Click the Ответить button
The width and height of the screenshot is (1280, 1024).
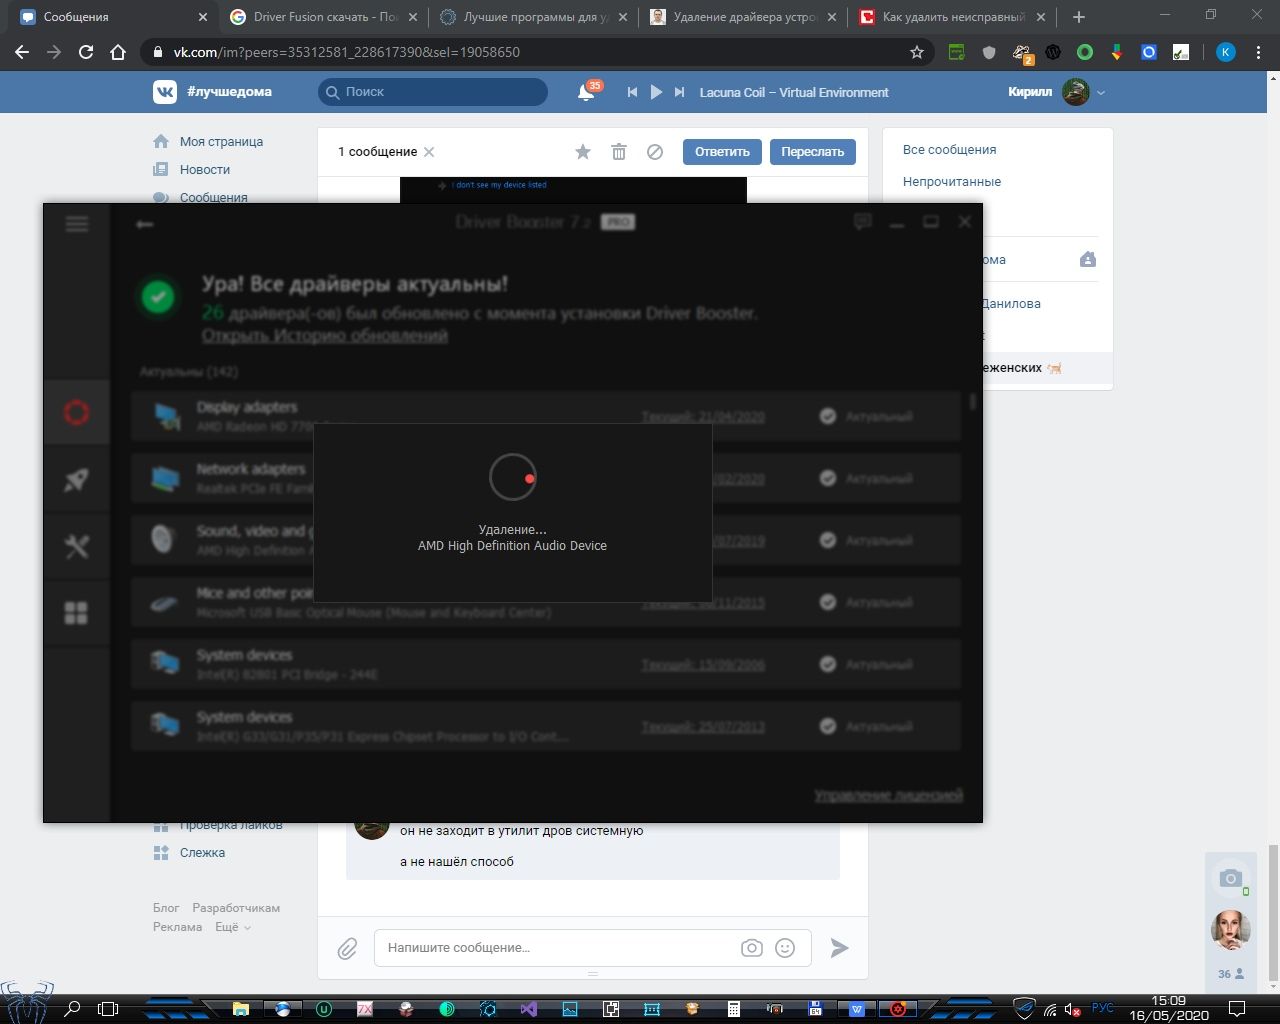point(722,152)
